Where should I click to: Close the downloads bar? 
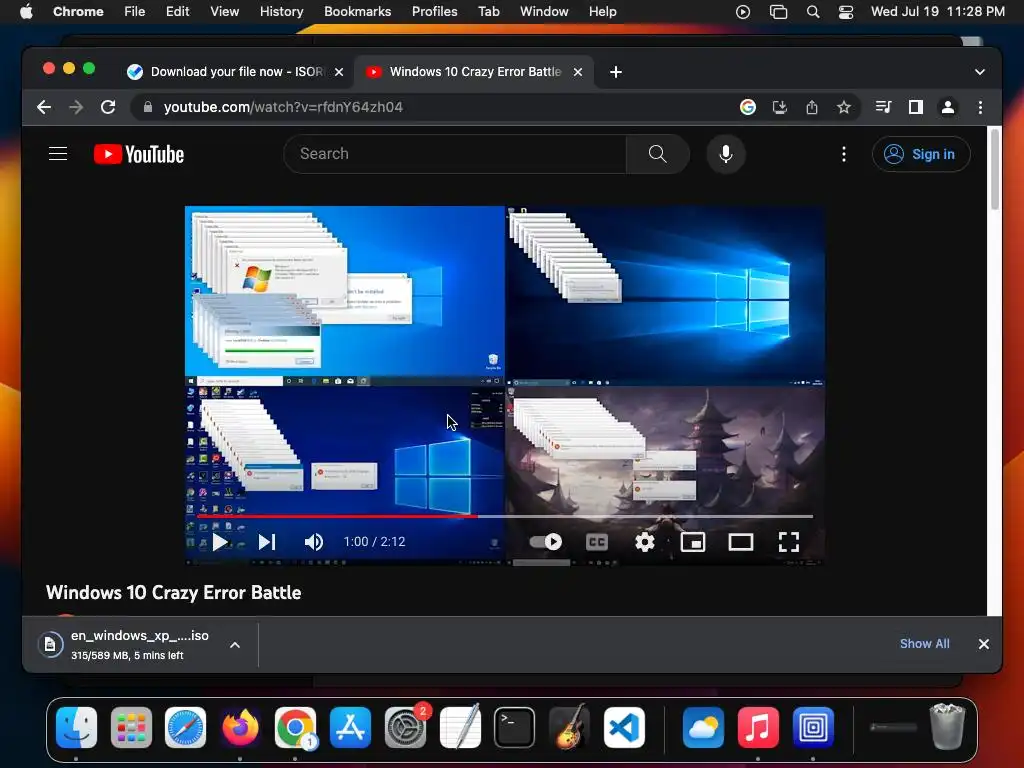click(984, 644)
